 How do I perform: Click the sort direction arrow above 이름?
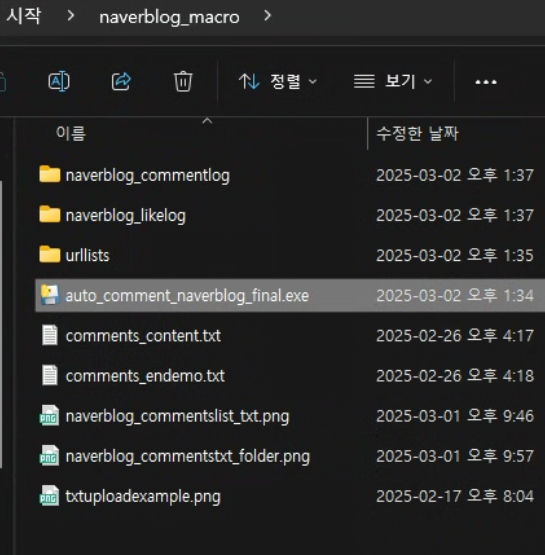(207, 121)
